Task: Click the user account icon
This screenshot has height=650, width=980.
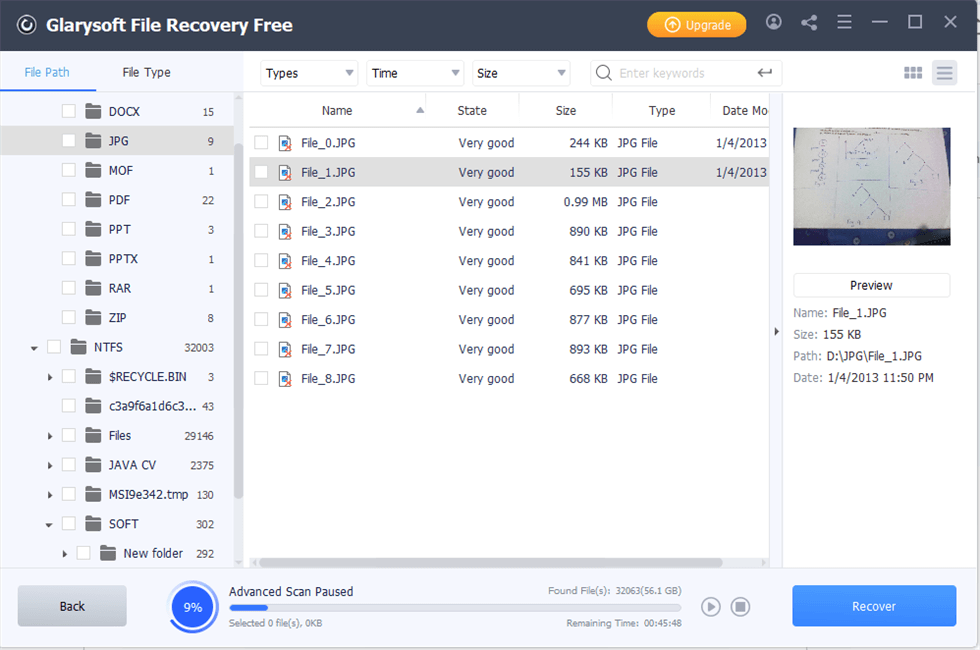Action: click(773, 22)
